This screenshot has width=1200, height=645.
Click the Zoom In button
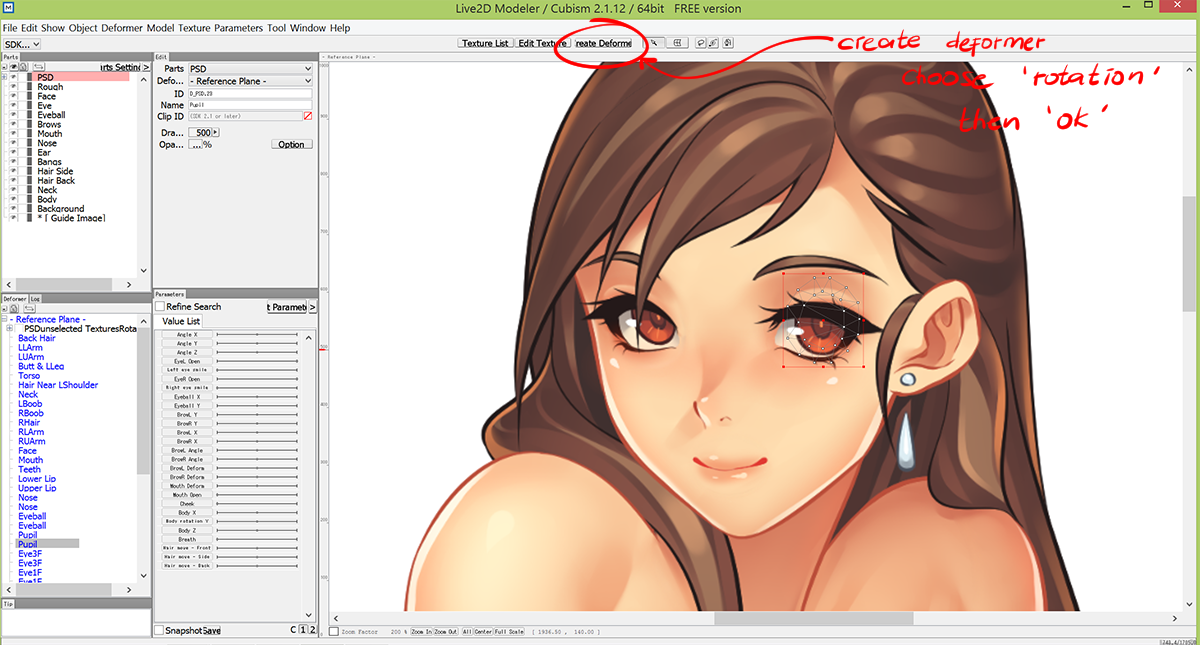421,632
